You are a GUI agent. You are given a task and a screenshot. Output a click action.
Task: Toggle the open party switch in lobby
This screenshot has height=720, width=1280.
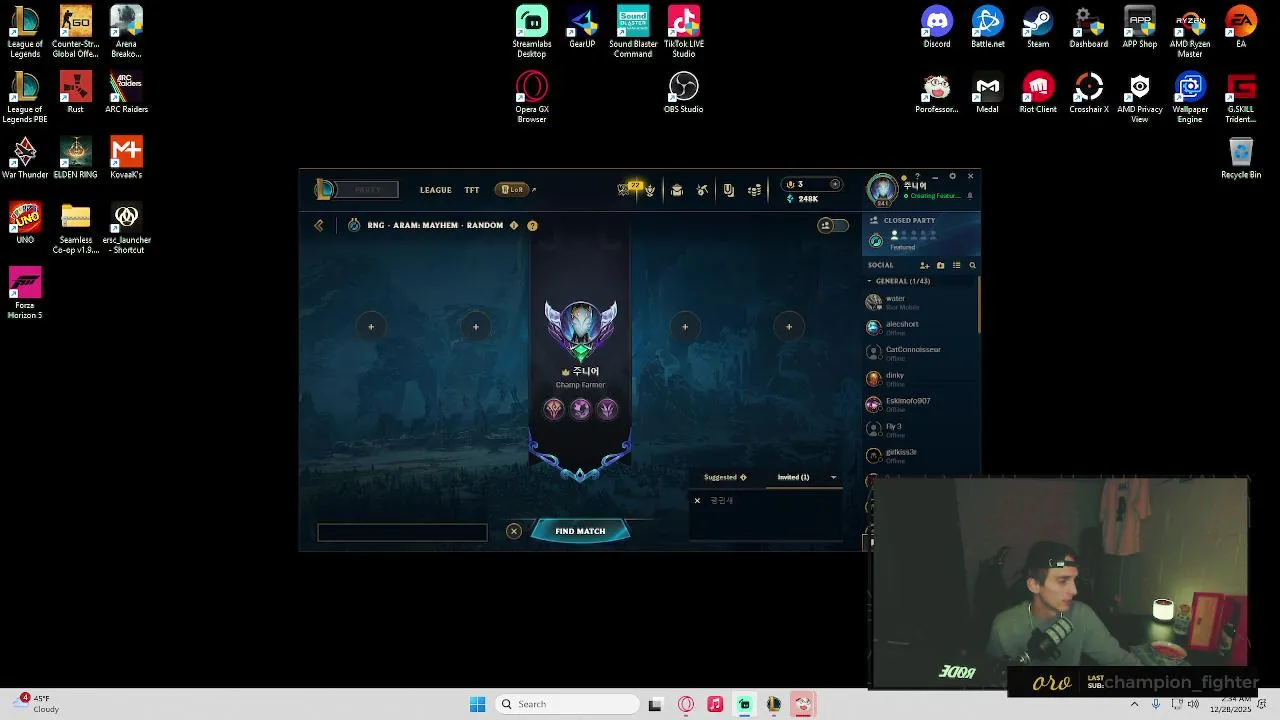click(x=832, y=225)
